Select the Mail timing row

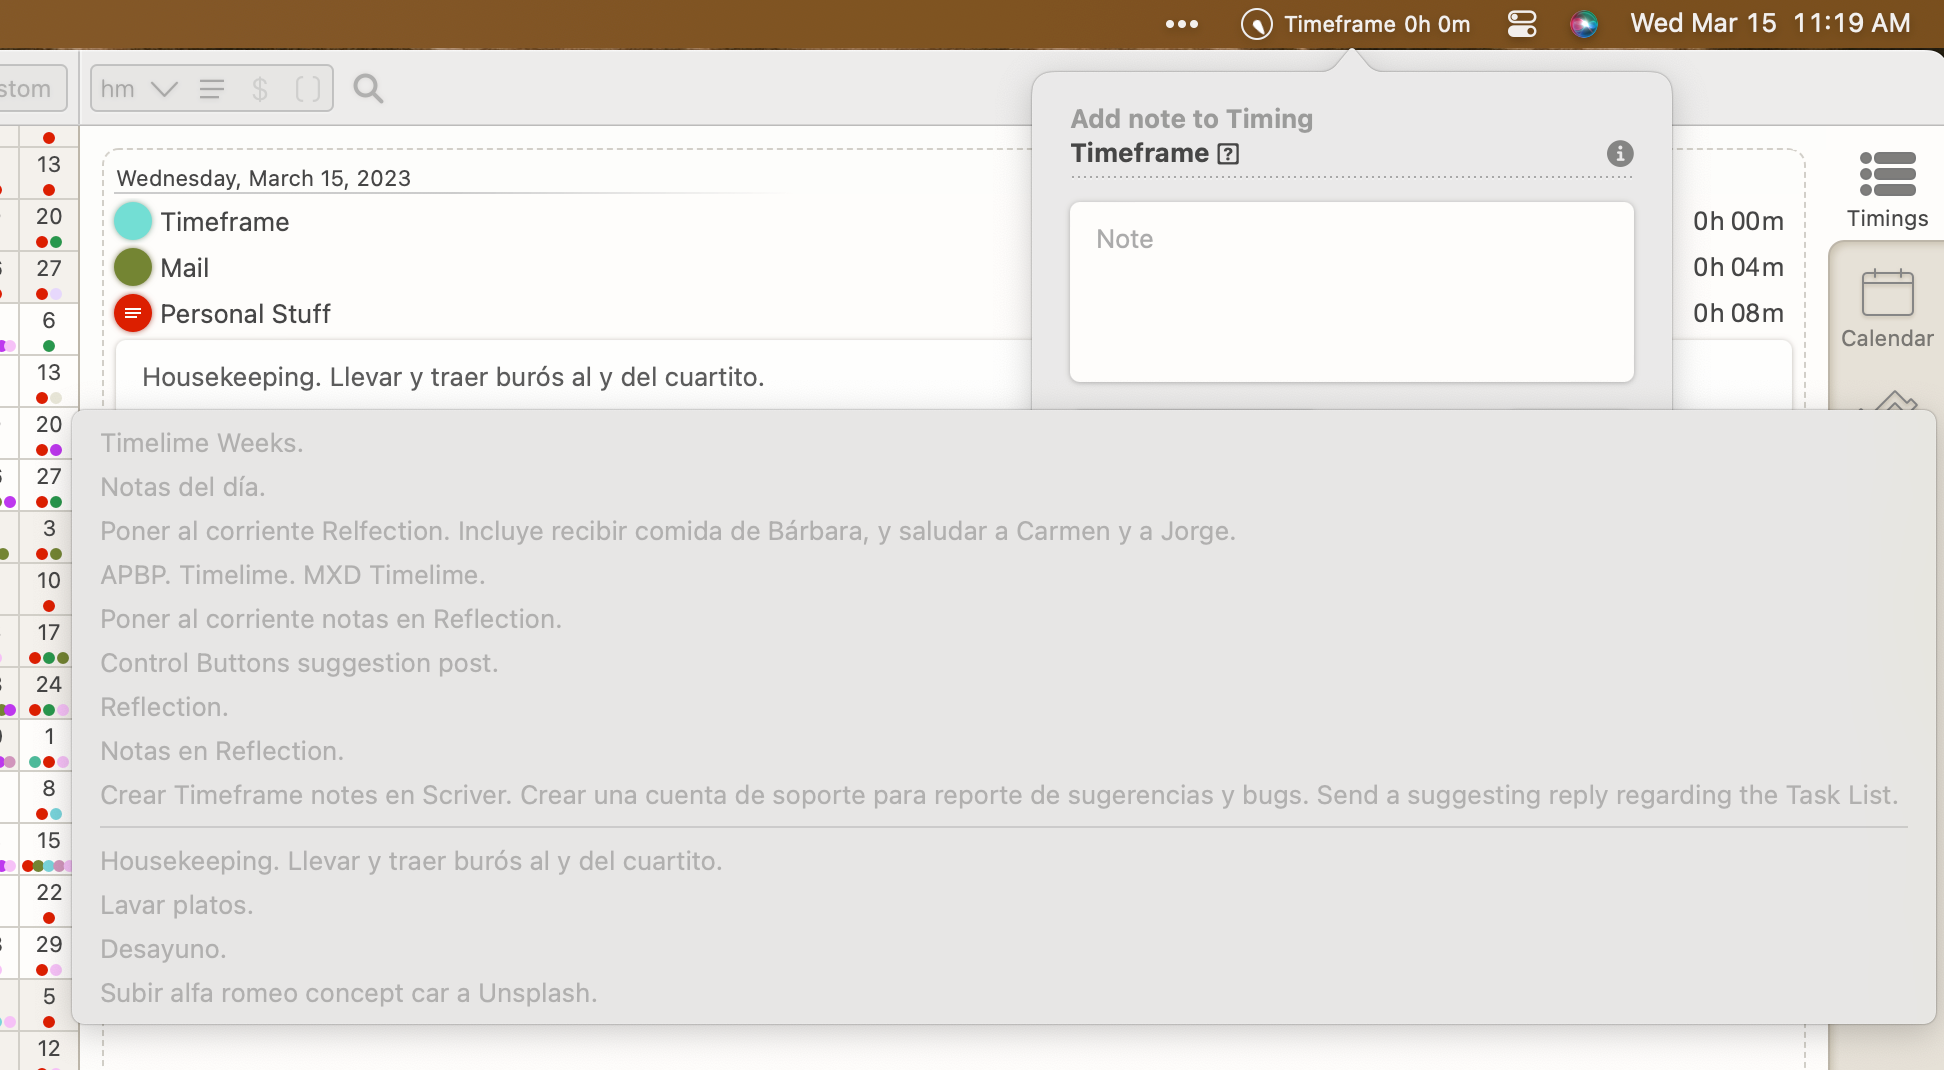(x=185, y=268)
